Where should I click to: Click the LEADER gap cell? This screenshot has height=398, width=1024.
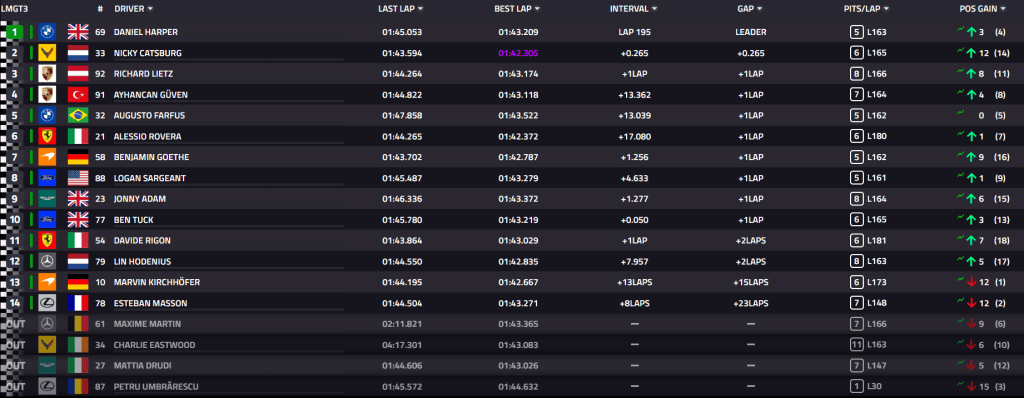click(751, 32)
